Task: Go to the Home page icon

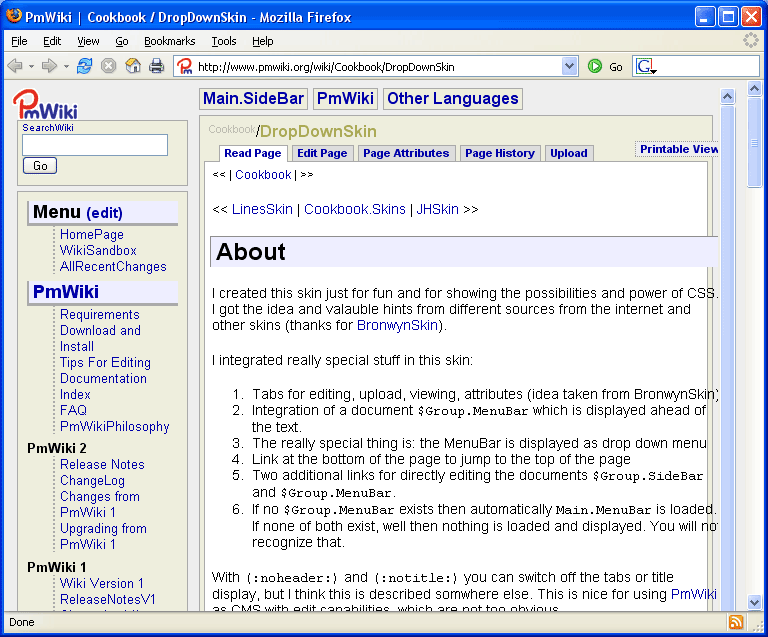Action: 133,66
